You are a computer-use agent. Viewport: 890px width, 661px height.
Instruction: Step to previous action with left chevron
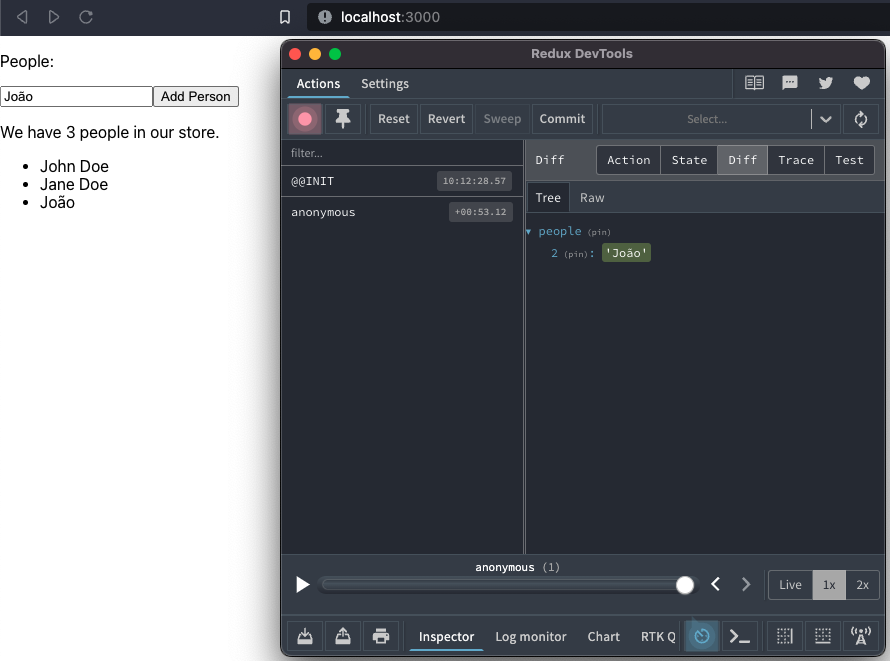tap(715, 584)
